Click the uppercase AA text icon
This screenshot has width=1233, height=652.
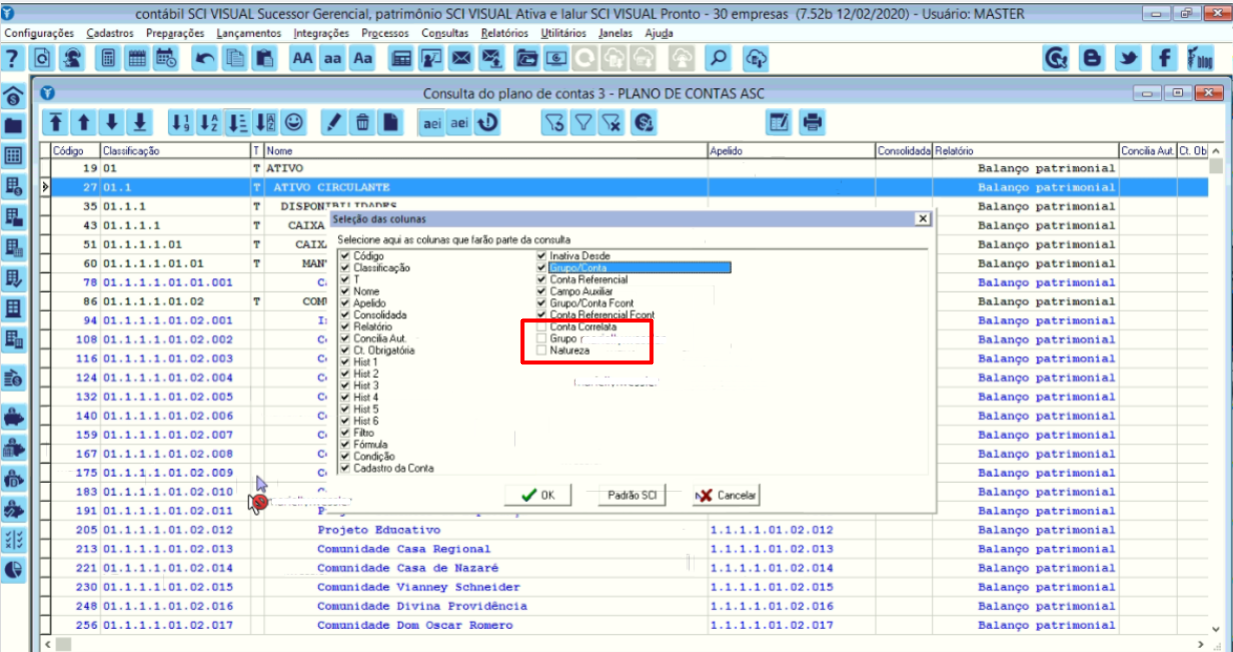point(302,59)
